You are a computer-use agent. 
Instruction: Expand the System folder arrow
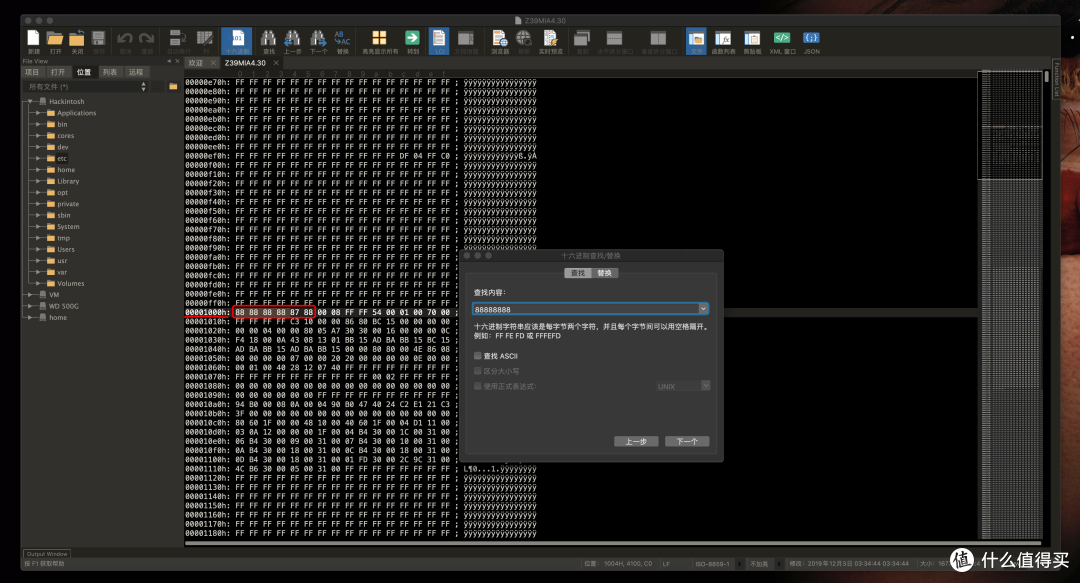(39, 227)
